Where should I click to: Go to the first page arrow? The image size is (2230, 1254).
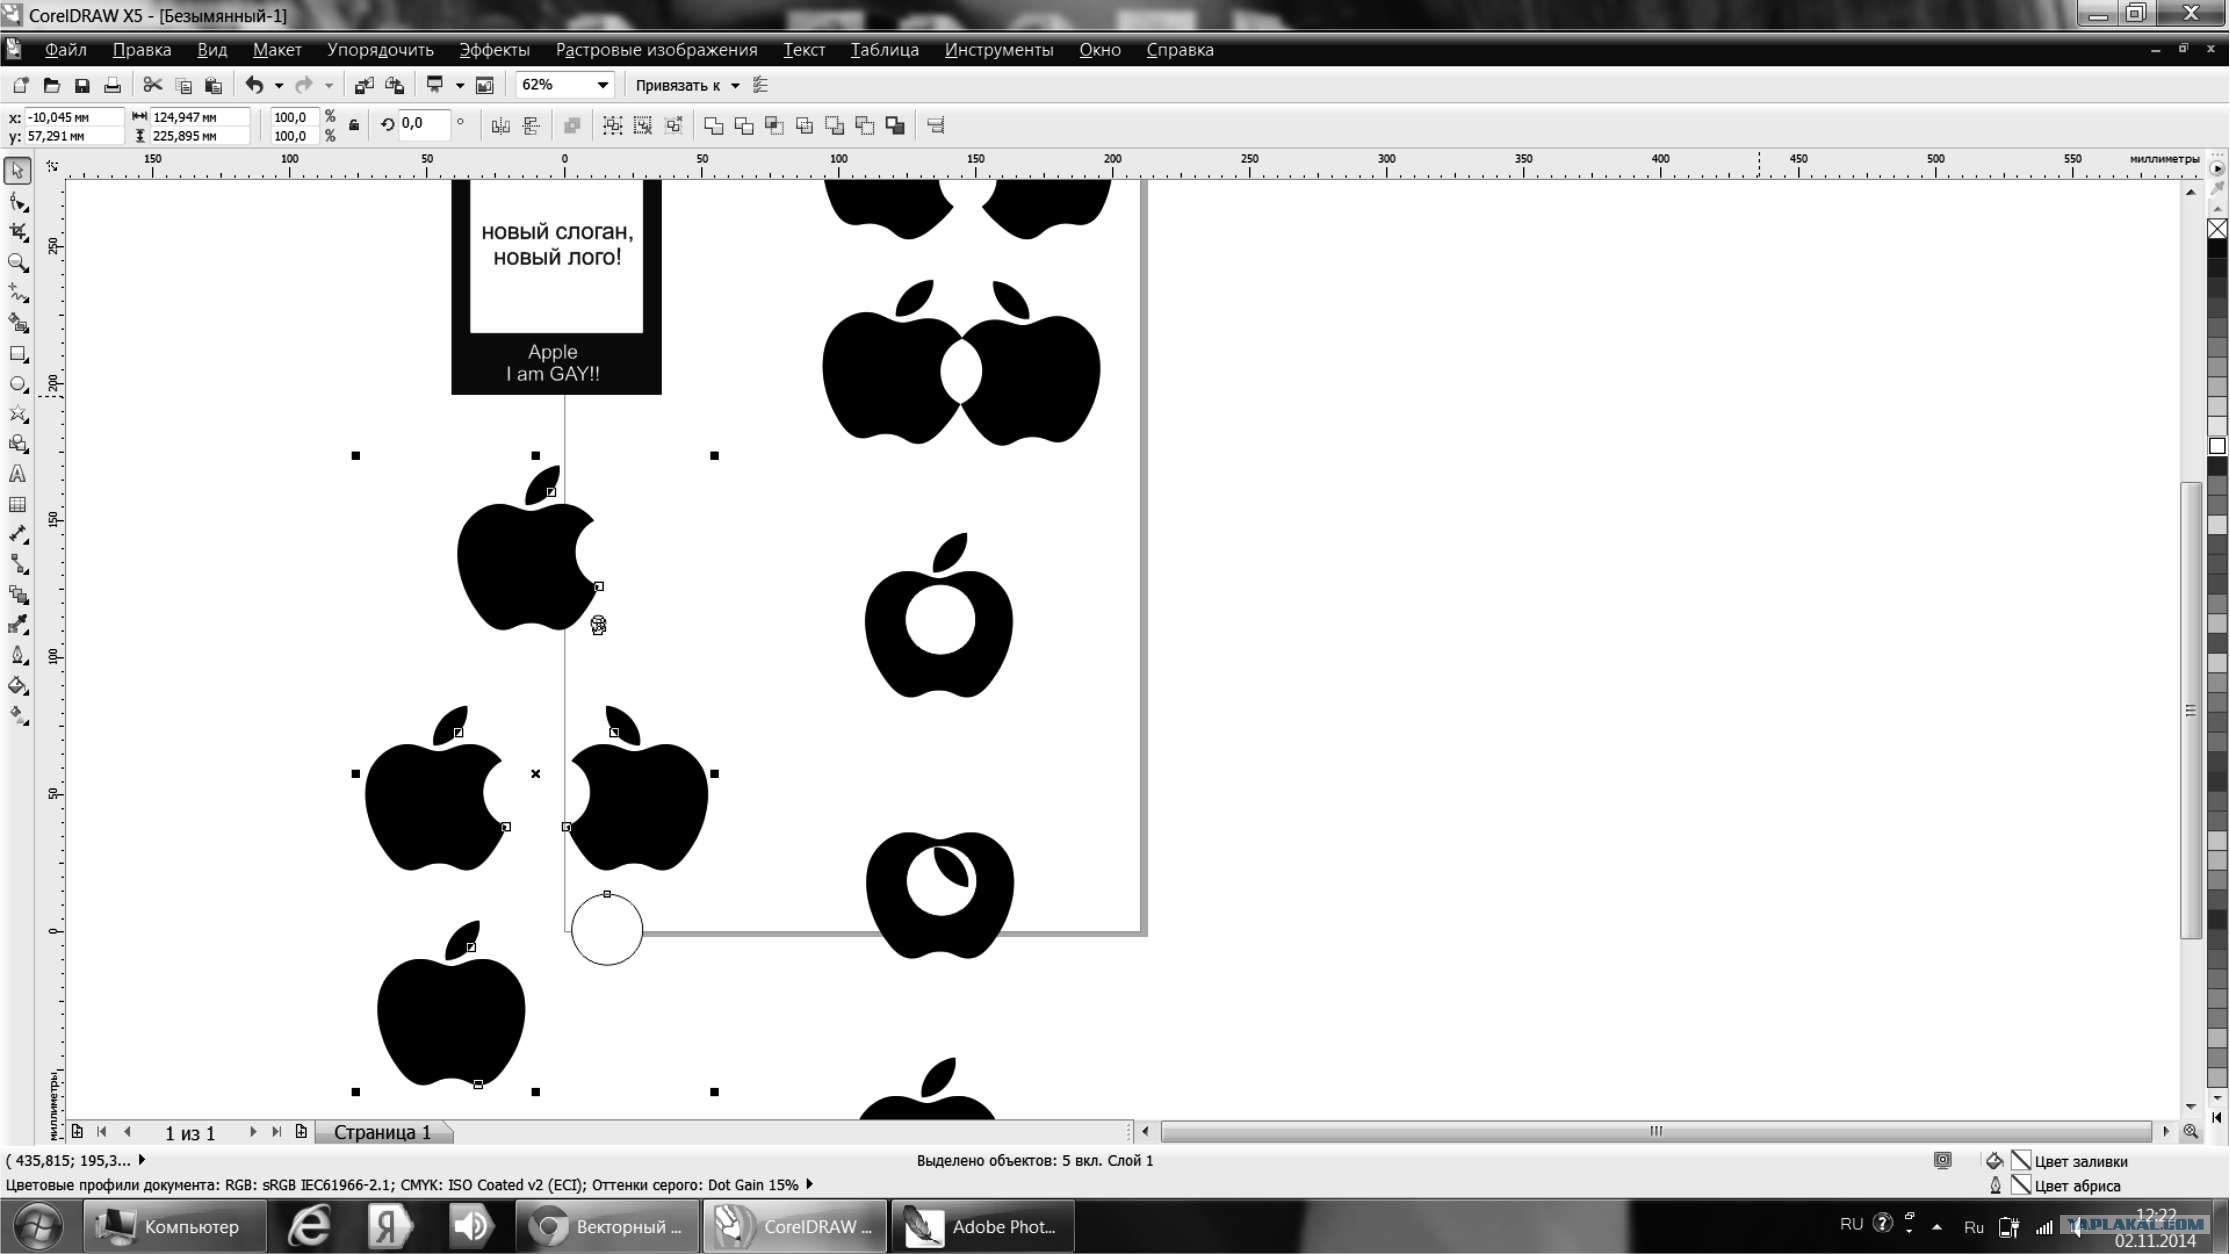[101, 1132]
